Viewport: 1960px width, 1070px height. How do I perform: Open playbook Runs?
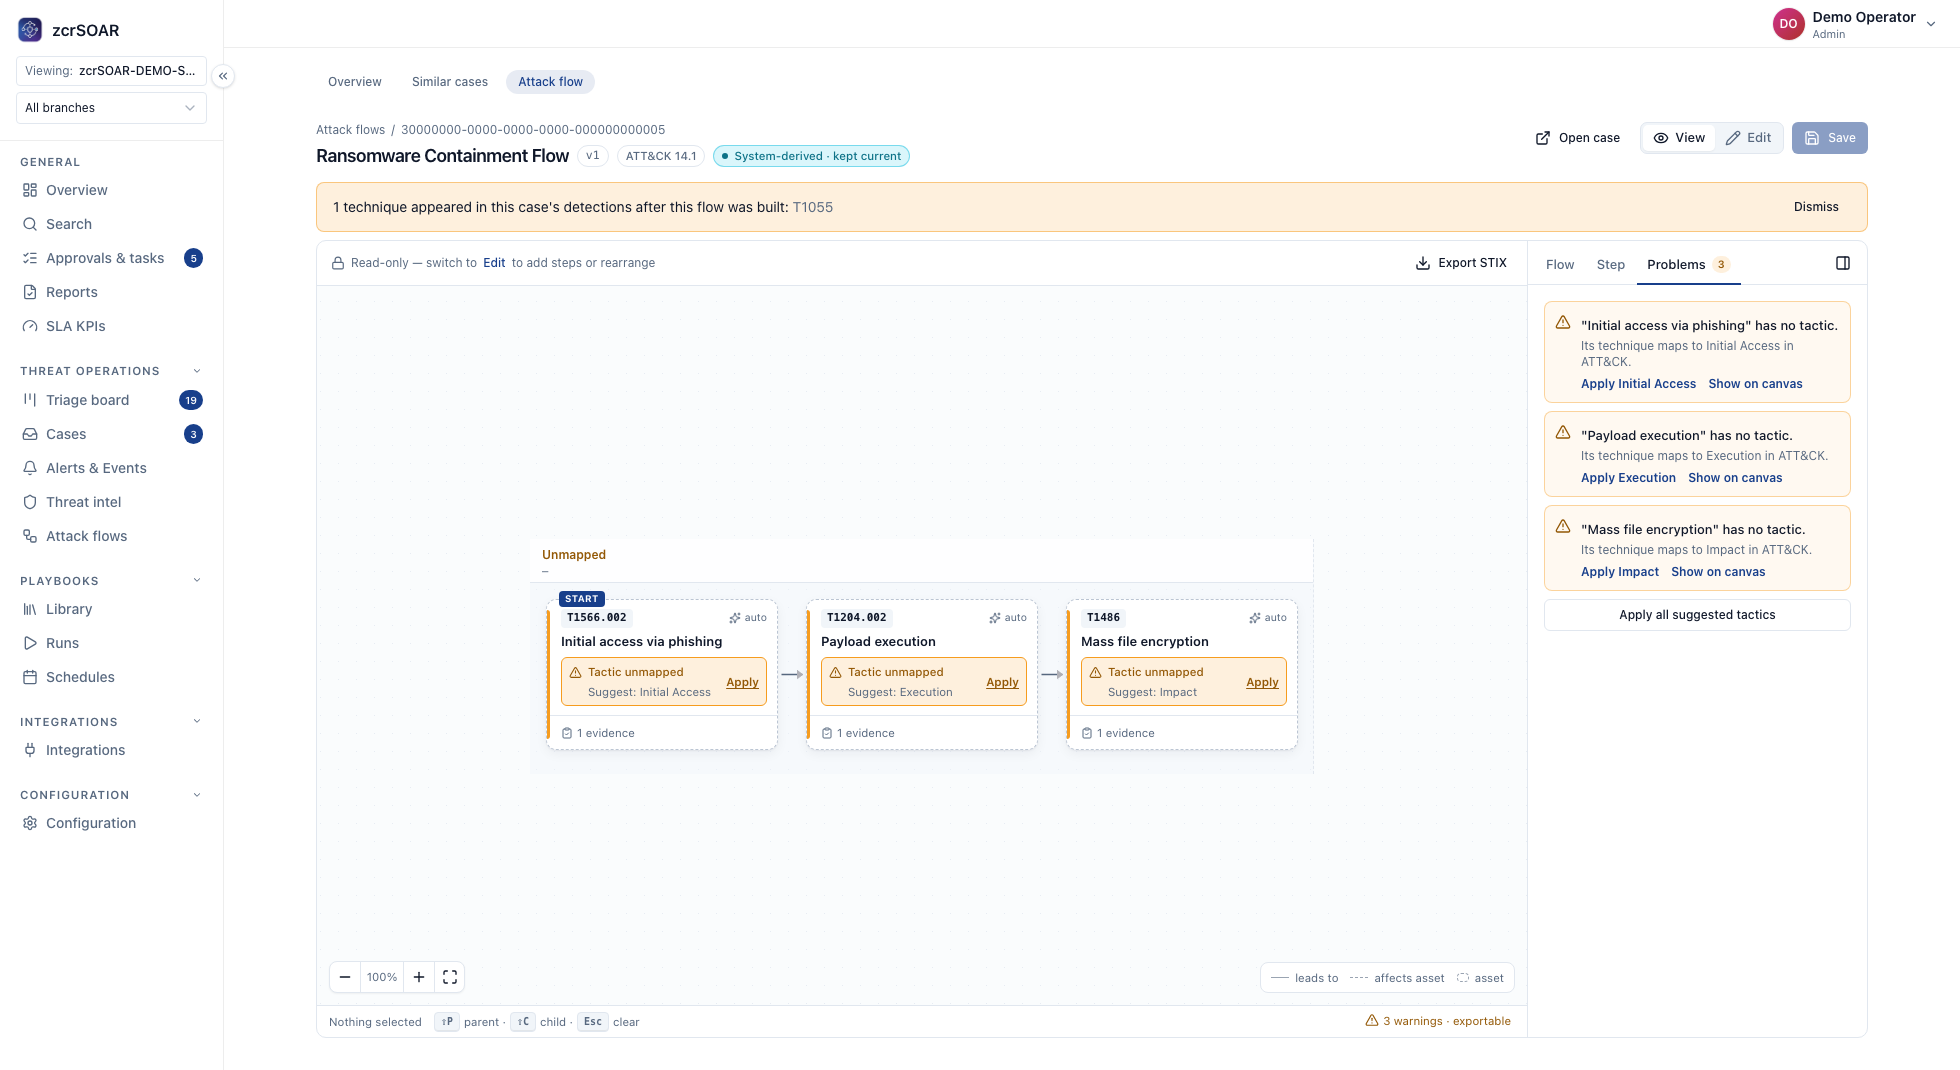(111, 643)
